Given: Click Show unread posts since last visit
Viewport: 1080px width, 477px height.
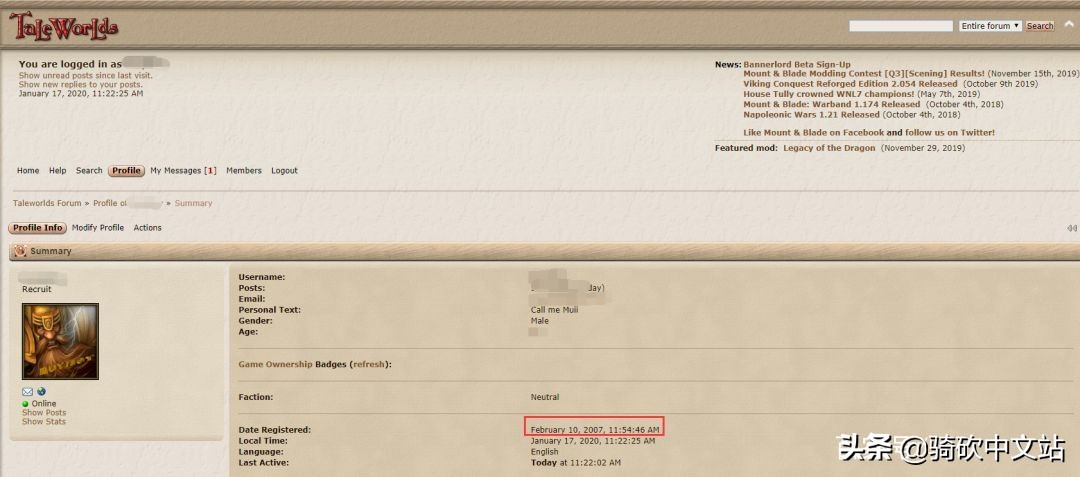Looking at the screenshot, I should [86, 76].
